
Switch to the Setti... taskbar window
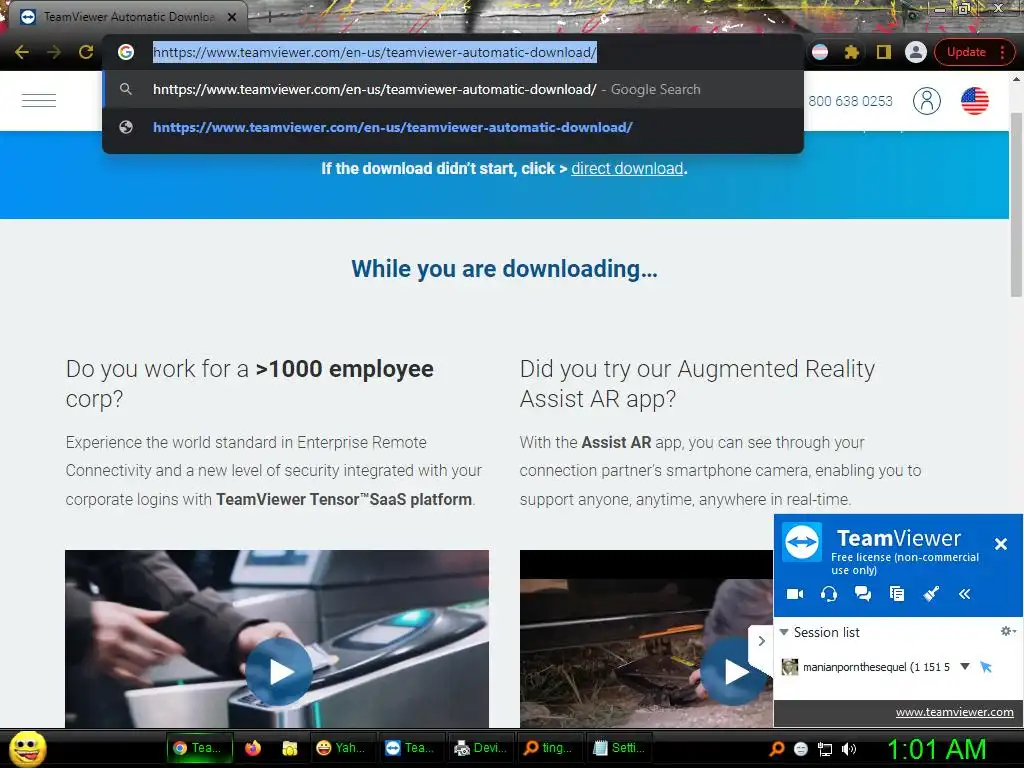click(x=618, y=748)
